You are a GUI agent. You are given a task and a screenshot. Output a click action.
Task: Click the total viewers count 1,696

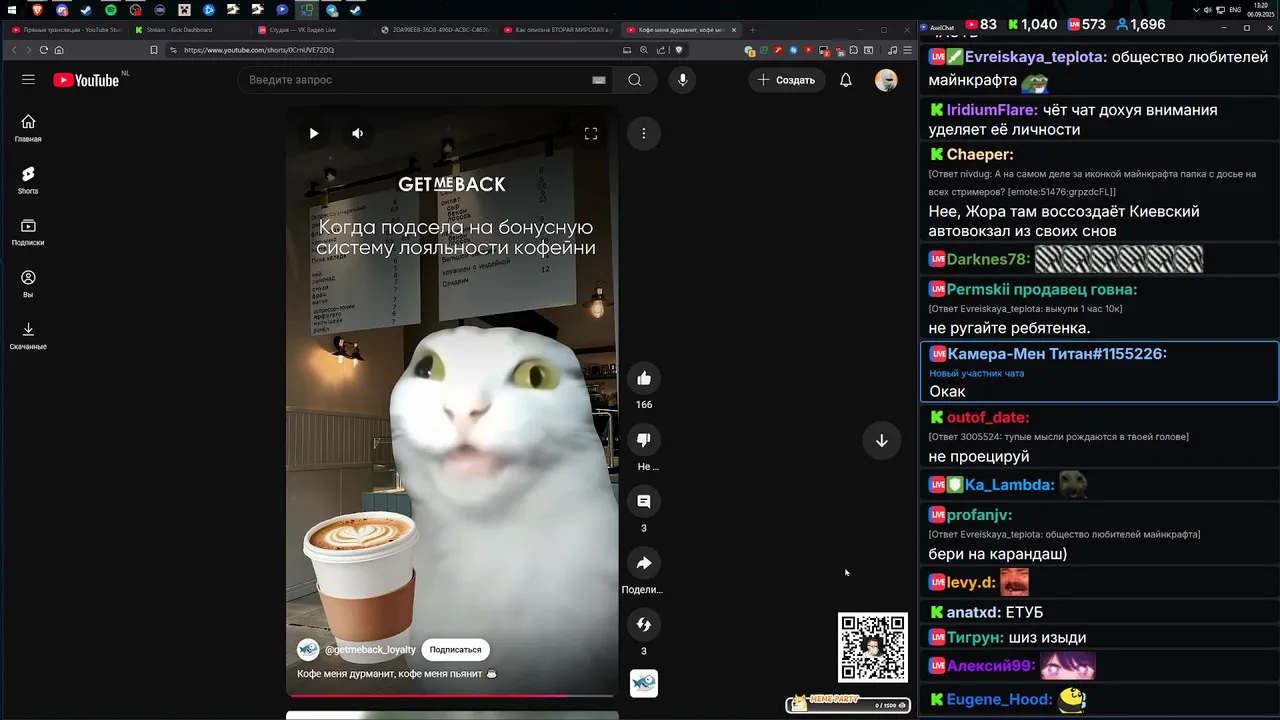pos(1140,24)
